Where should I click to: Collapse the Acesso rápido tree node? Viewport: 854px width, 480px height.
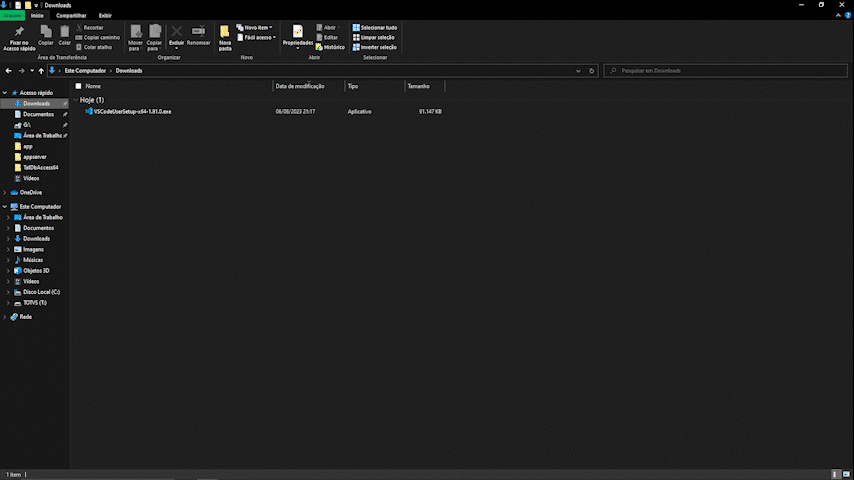[5, 93]
